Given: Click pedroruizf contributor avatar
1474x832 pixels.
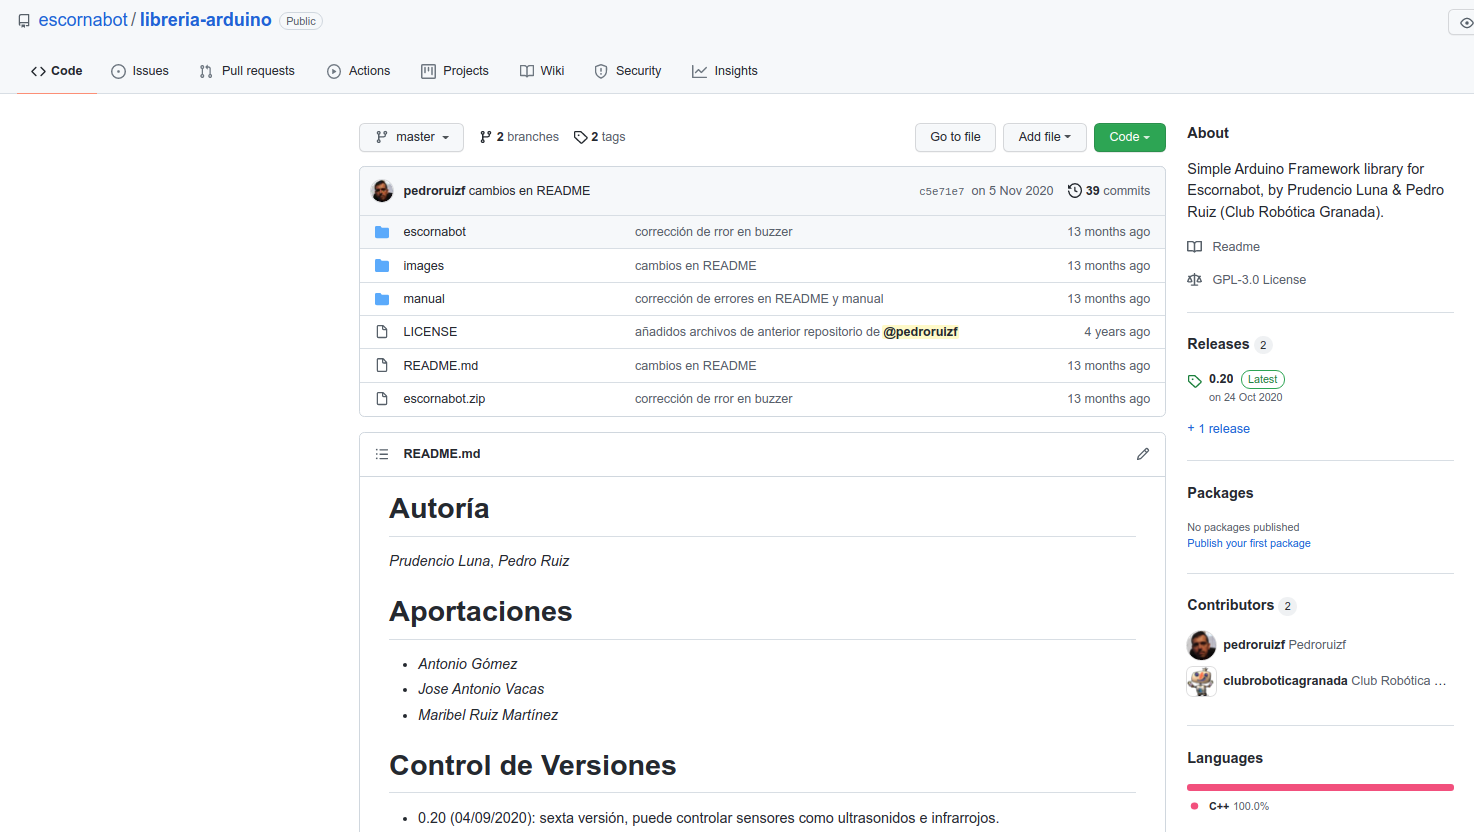Looking at the screenshot, I should point(1202,645).
